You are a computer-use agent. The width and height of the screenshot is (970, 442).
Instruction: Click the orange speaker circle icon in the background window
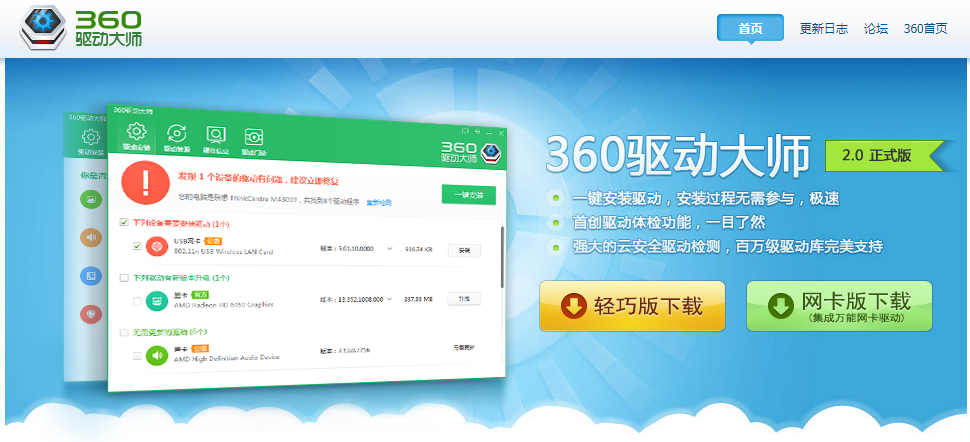91,237
